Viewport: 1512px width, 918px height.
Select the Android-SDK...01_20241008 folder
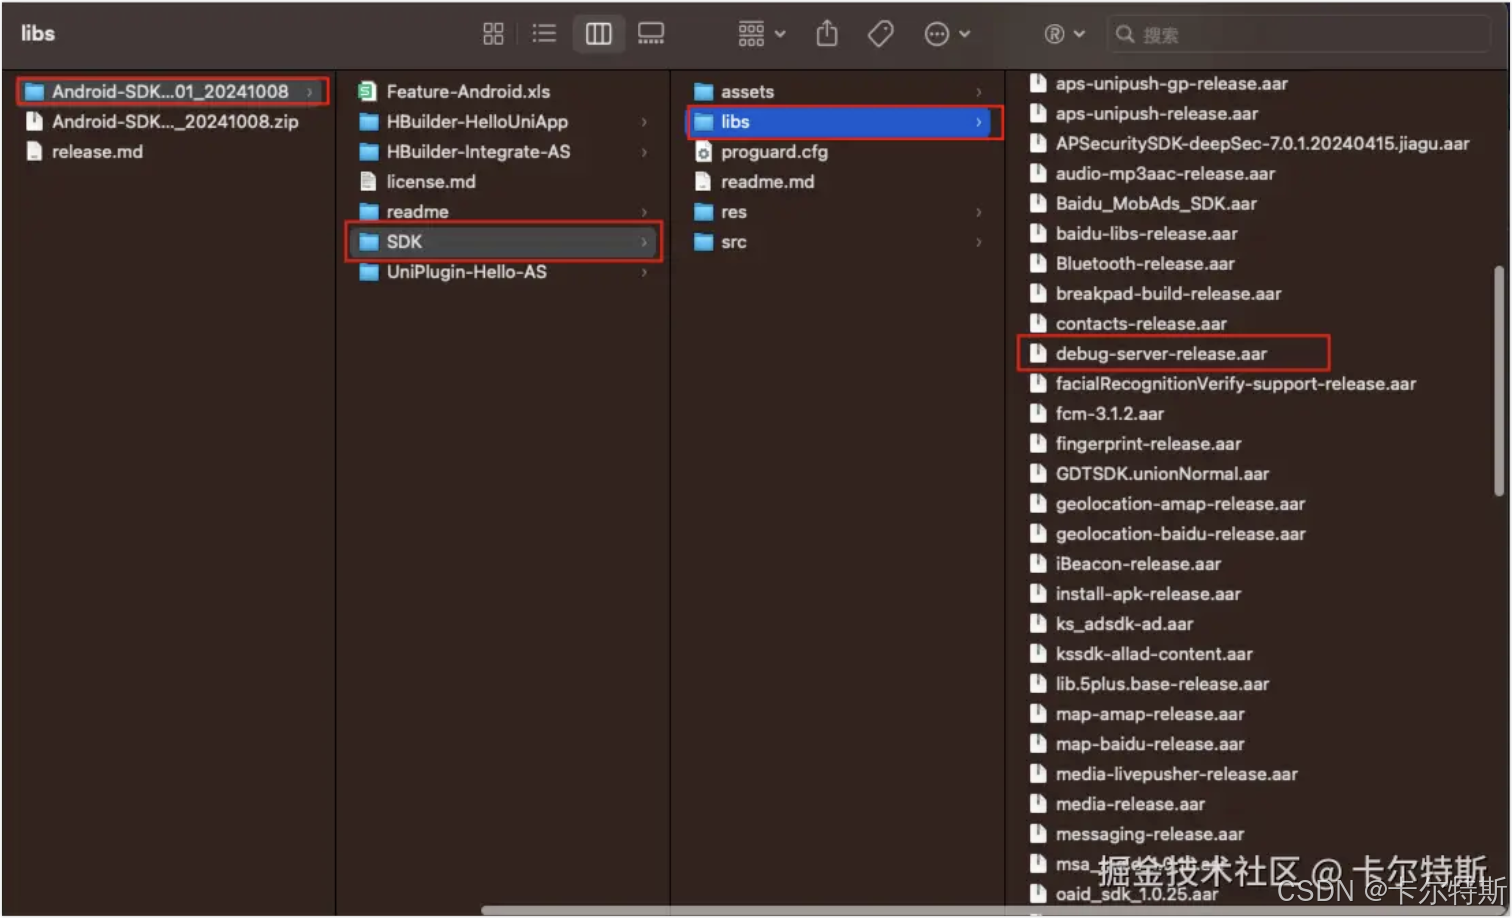click(172, 92)
